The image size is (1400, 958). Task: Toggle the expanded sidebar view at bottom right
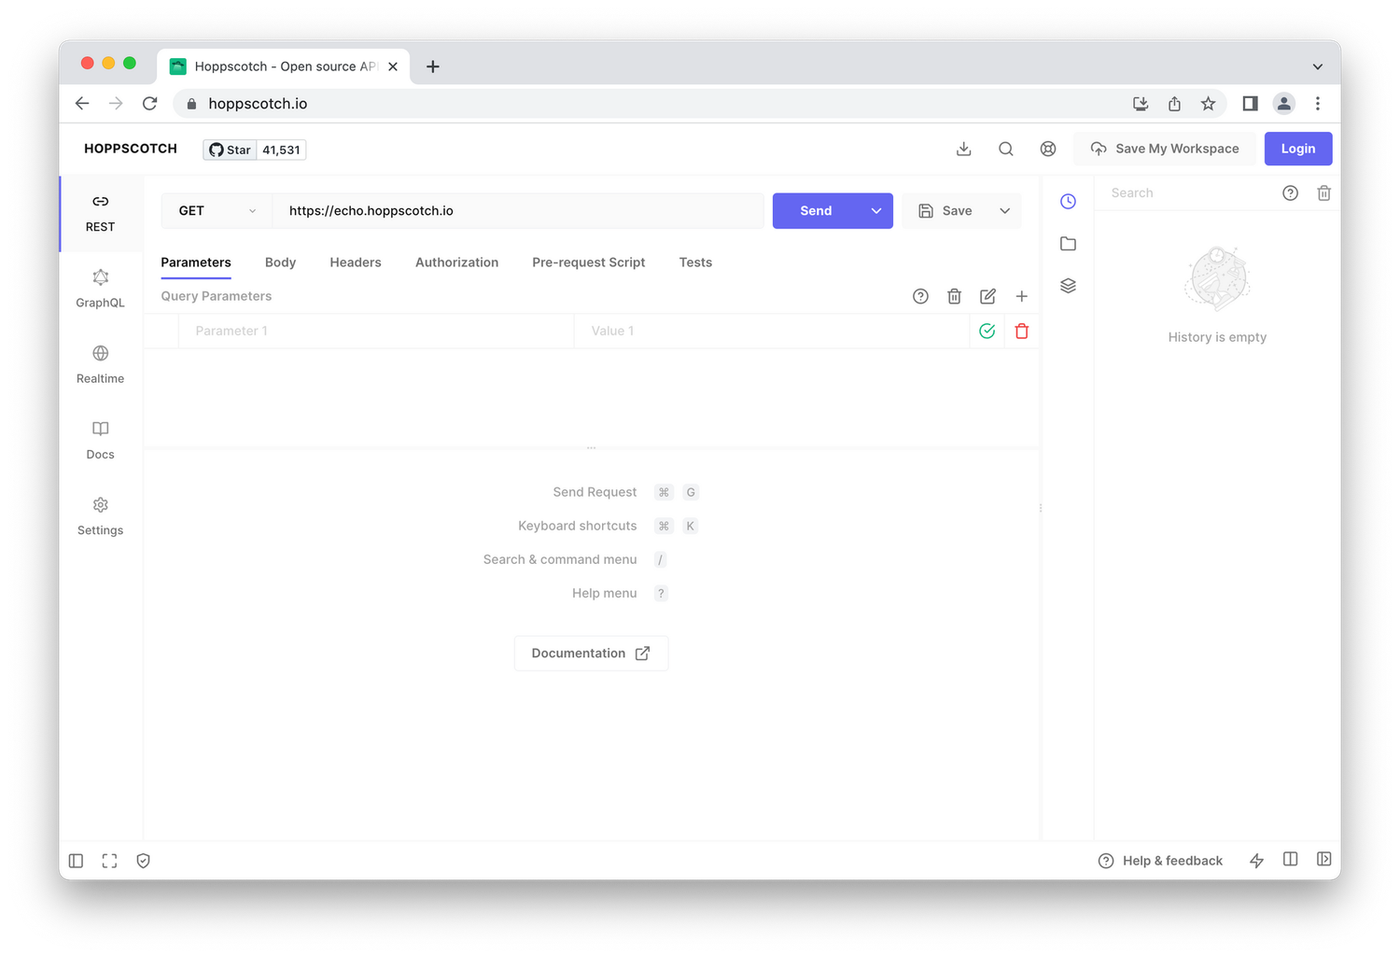[x=1324, y=859]
